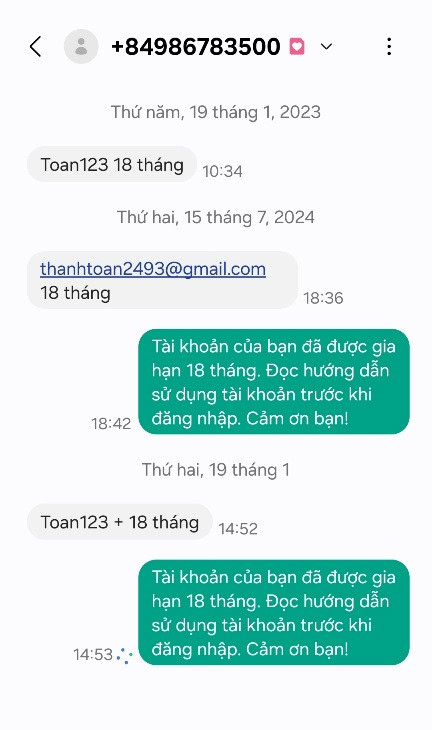
Task: Tap the 14:52 message timestamp
Action: point(238,529)
